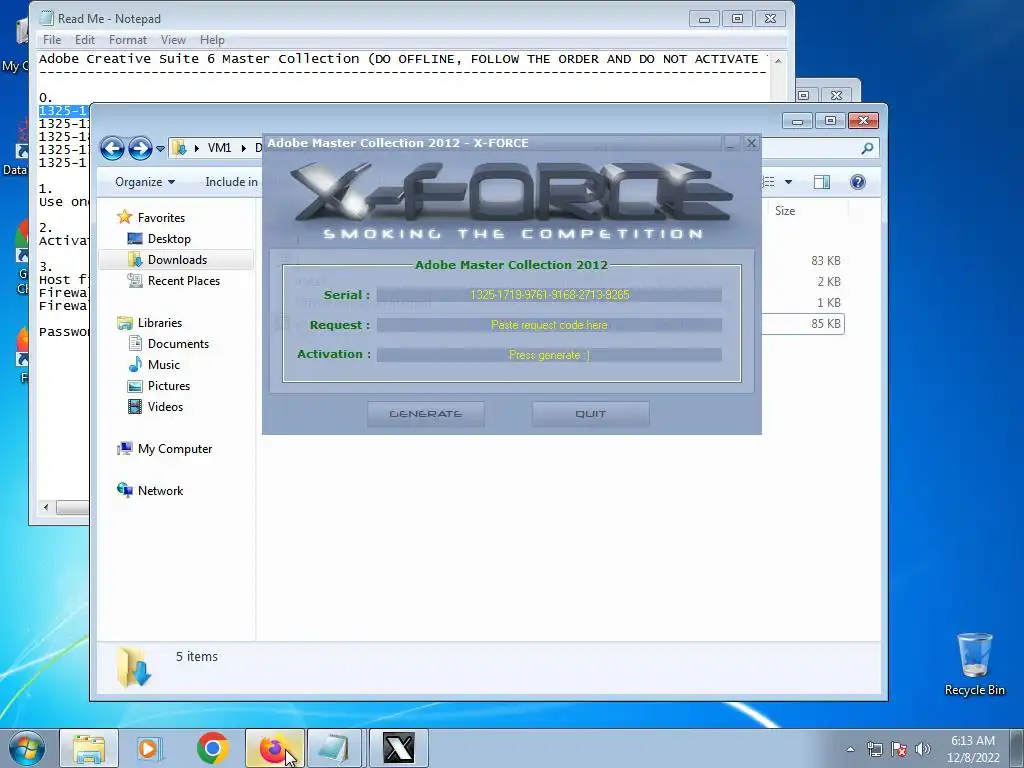Select the file sized 83 KB
The image size is (1024, 768).
point(825,261)
